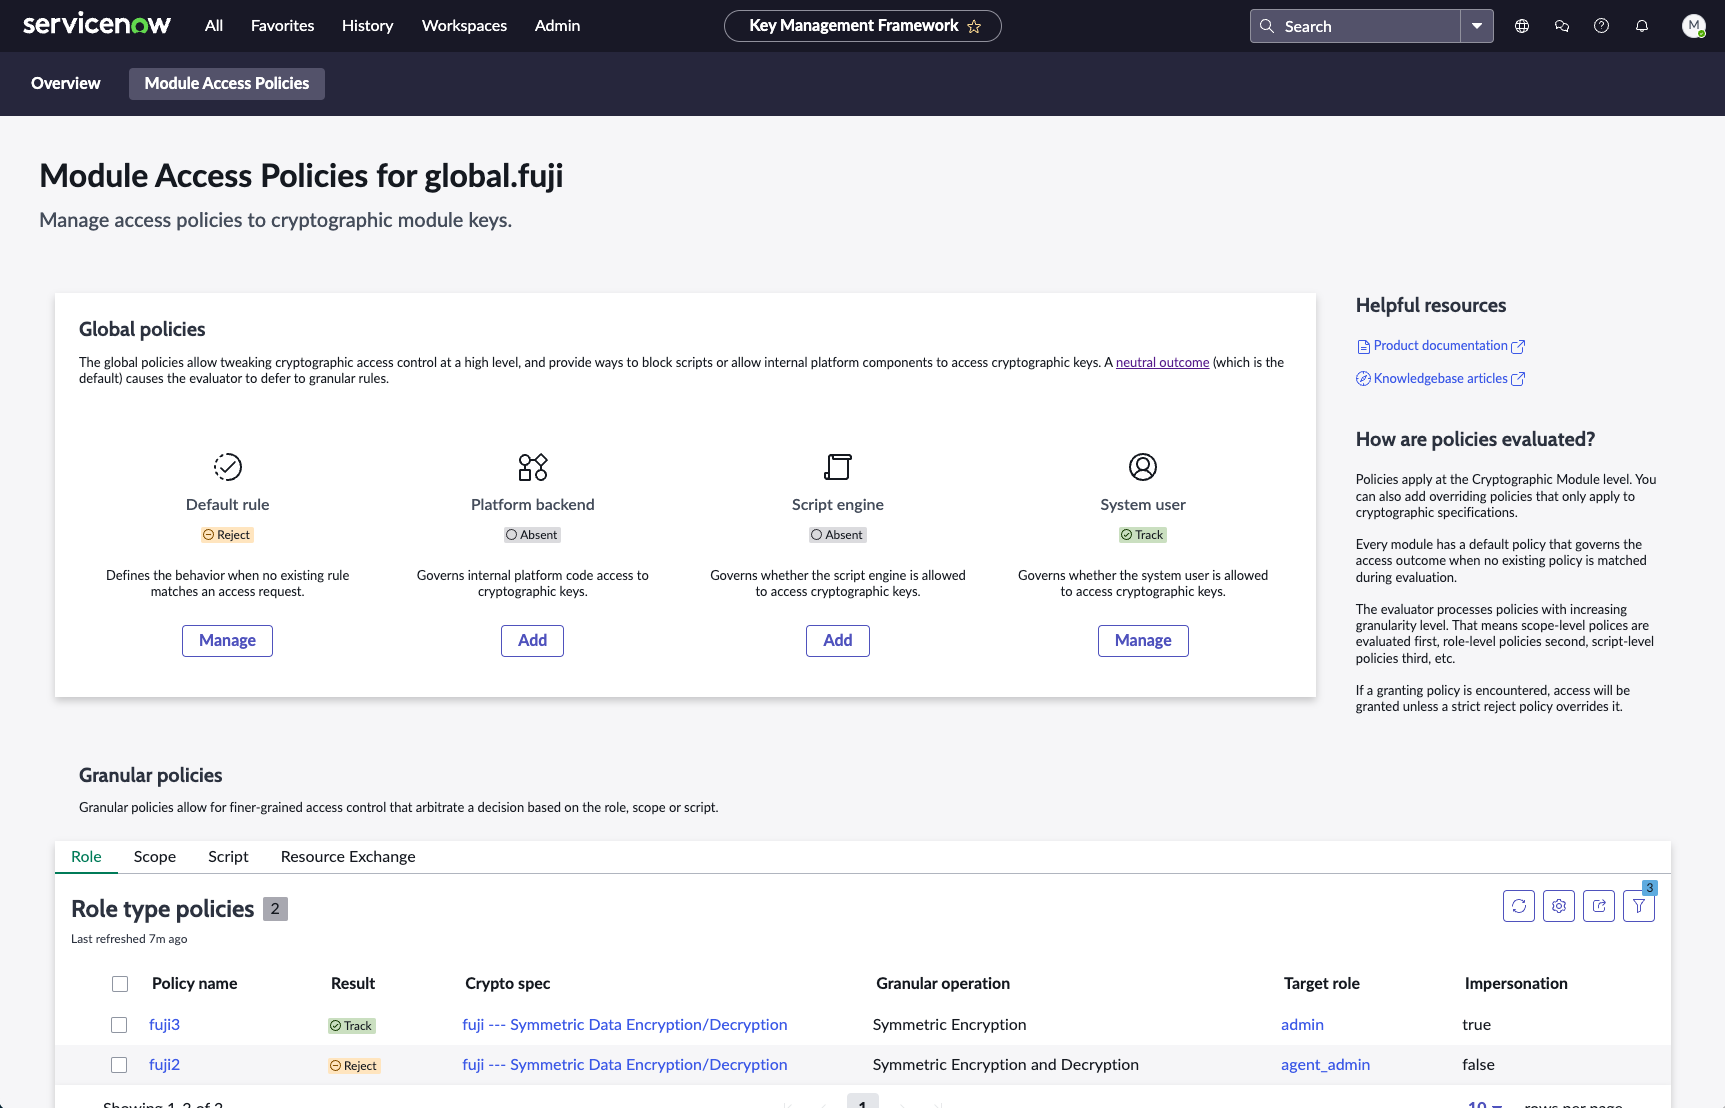Select all policies header checkbox
Viewport: 1725px width, 1108px height.
coord(120,984)
